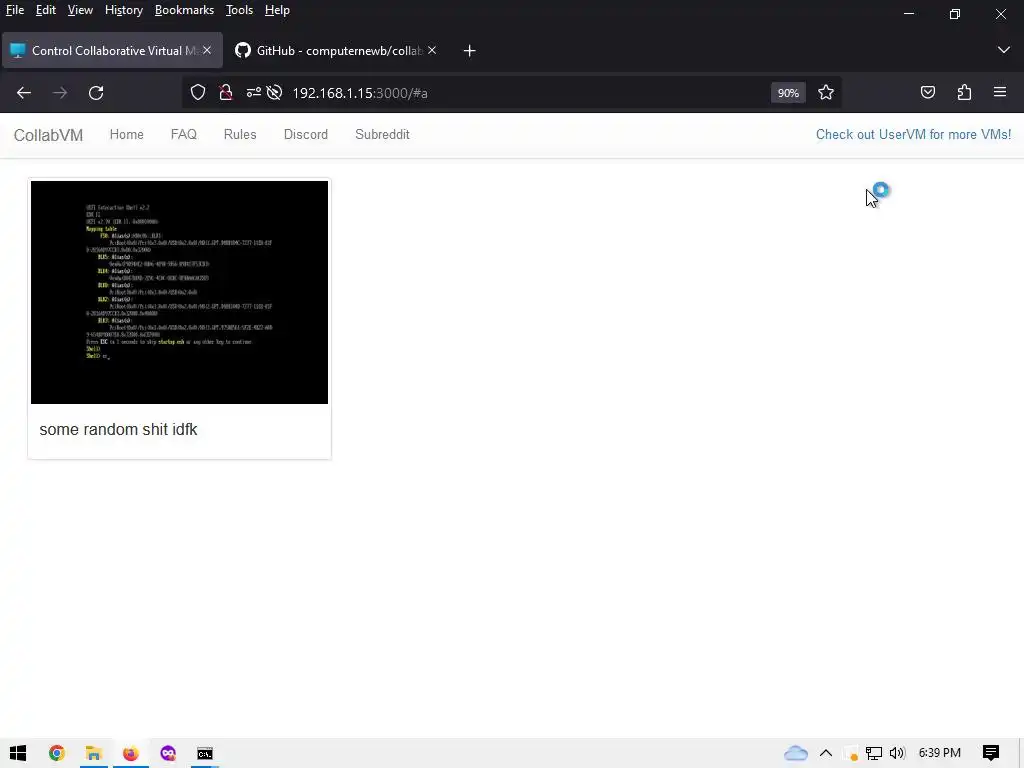Close the Control Collaborative Virtual Machines tab
This screenshot has width=1024, height=768.
(207, 50)
